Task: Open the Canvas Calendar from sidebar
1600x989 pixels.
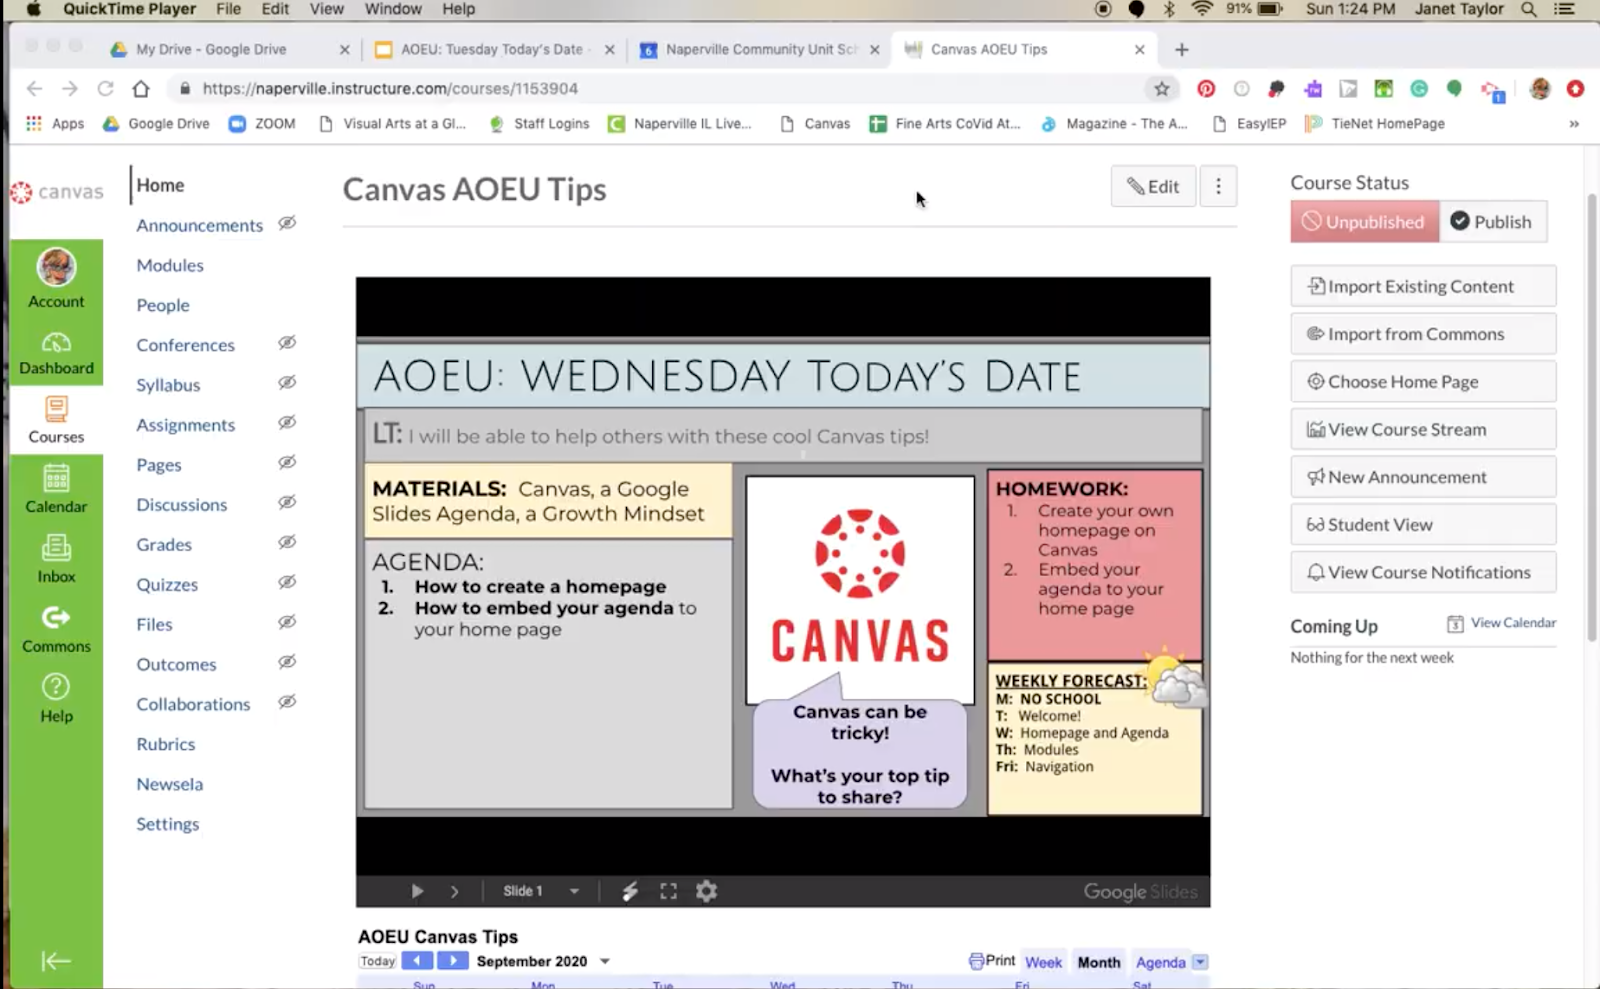Action: [x=56, y=489]
